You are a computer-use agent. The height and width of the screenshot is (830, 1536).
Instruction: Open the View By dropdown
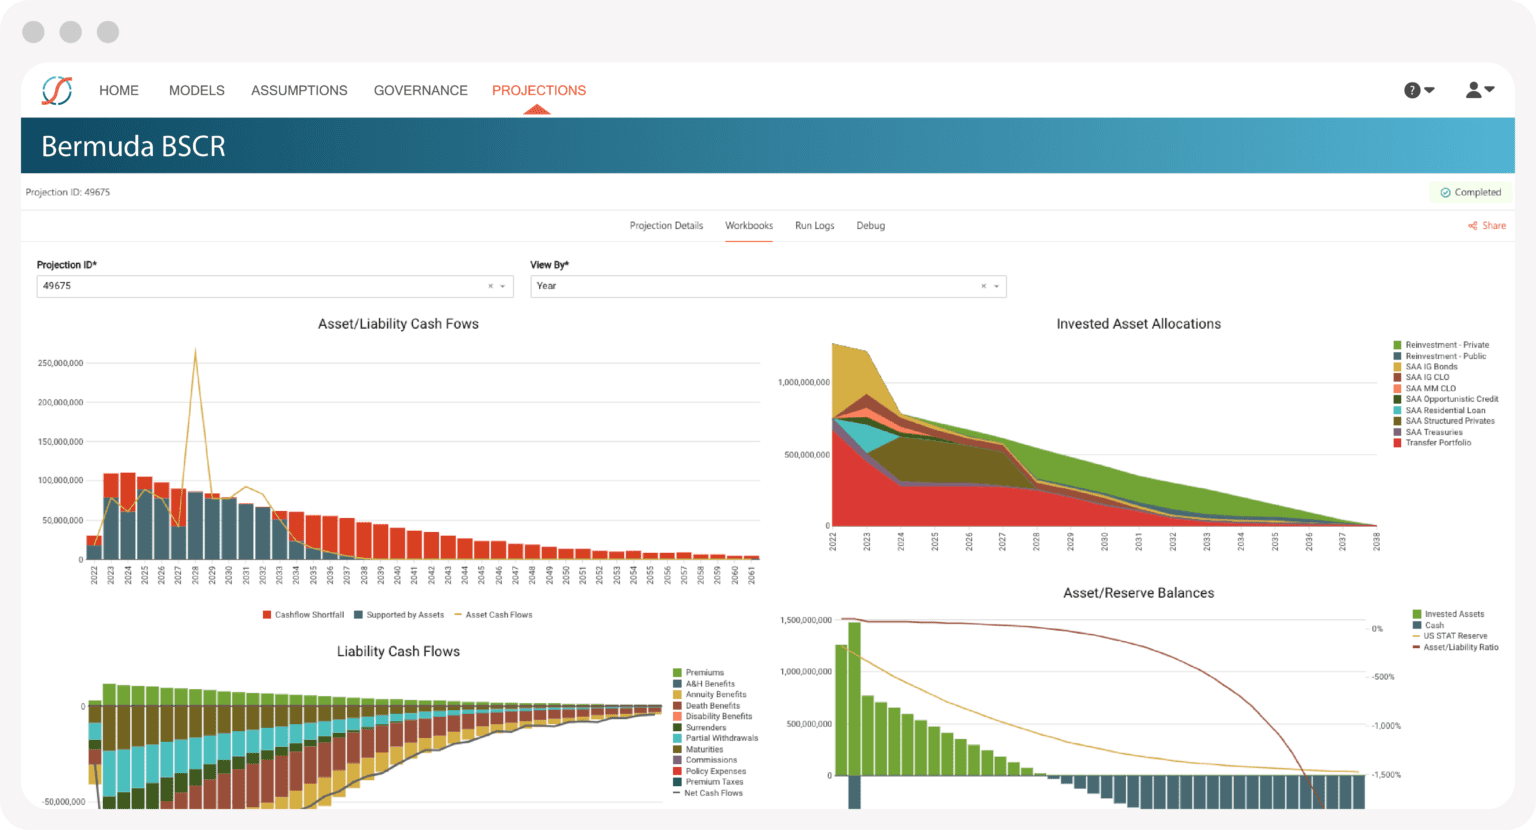(x=997, y=286)
